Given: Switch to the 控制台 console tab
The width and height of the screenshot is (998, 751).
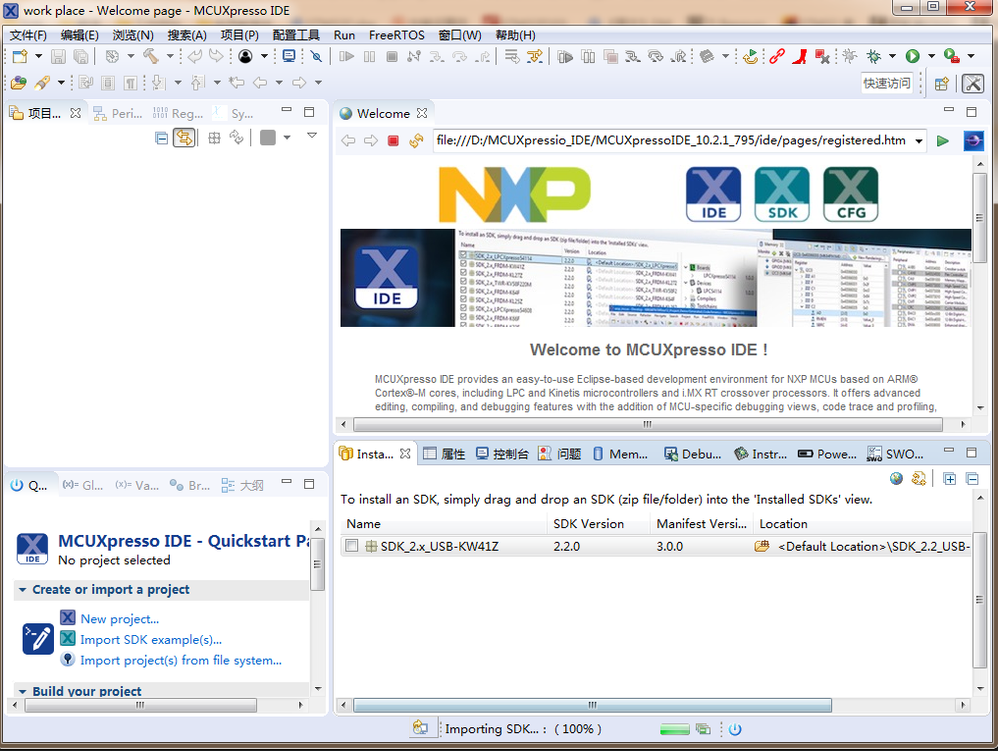Looking at the screenshot, I should point(503,454).
